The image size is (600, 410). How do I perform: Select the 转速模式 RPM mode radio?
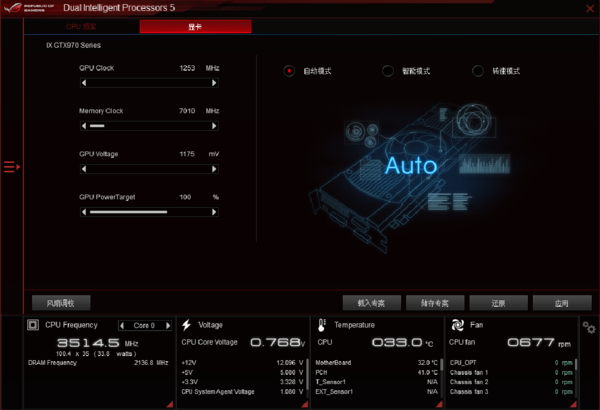478,71
